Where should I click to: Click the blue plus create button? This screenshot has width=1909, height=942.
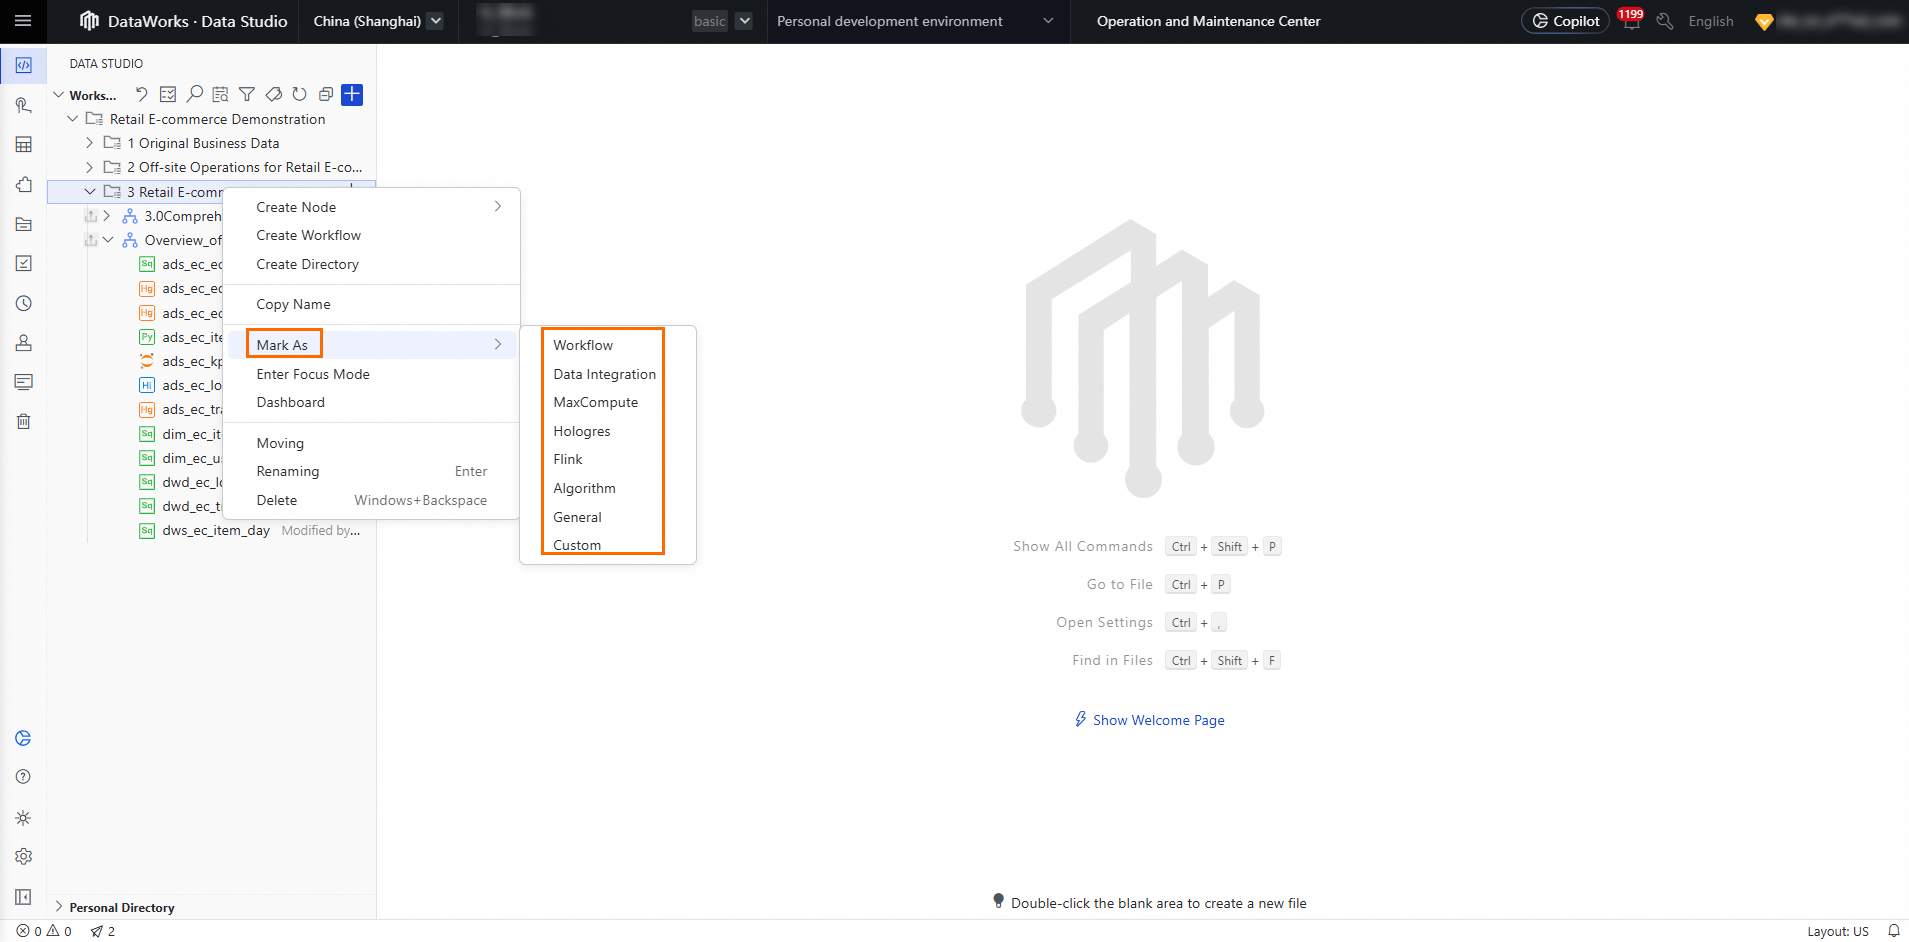pos(352,95)
